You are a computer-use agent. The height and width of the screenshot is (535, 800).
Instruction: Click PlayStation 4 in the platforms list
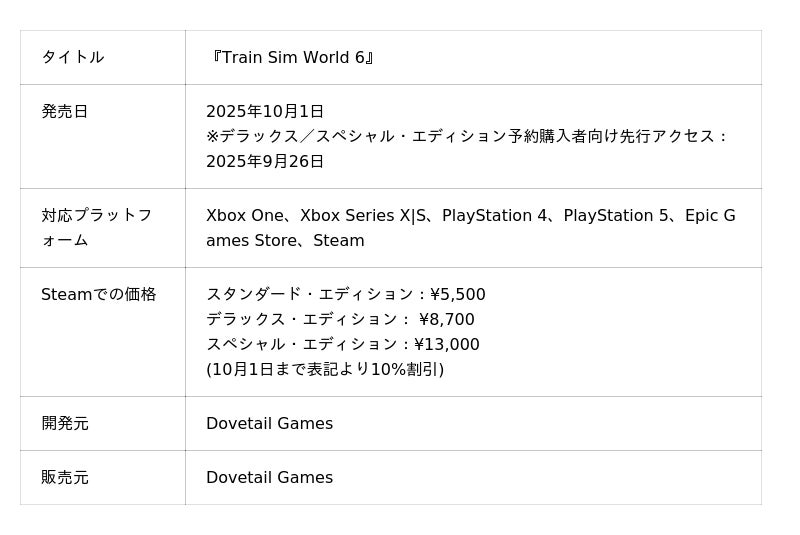click(x=497, y=215)
